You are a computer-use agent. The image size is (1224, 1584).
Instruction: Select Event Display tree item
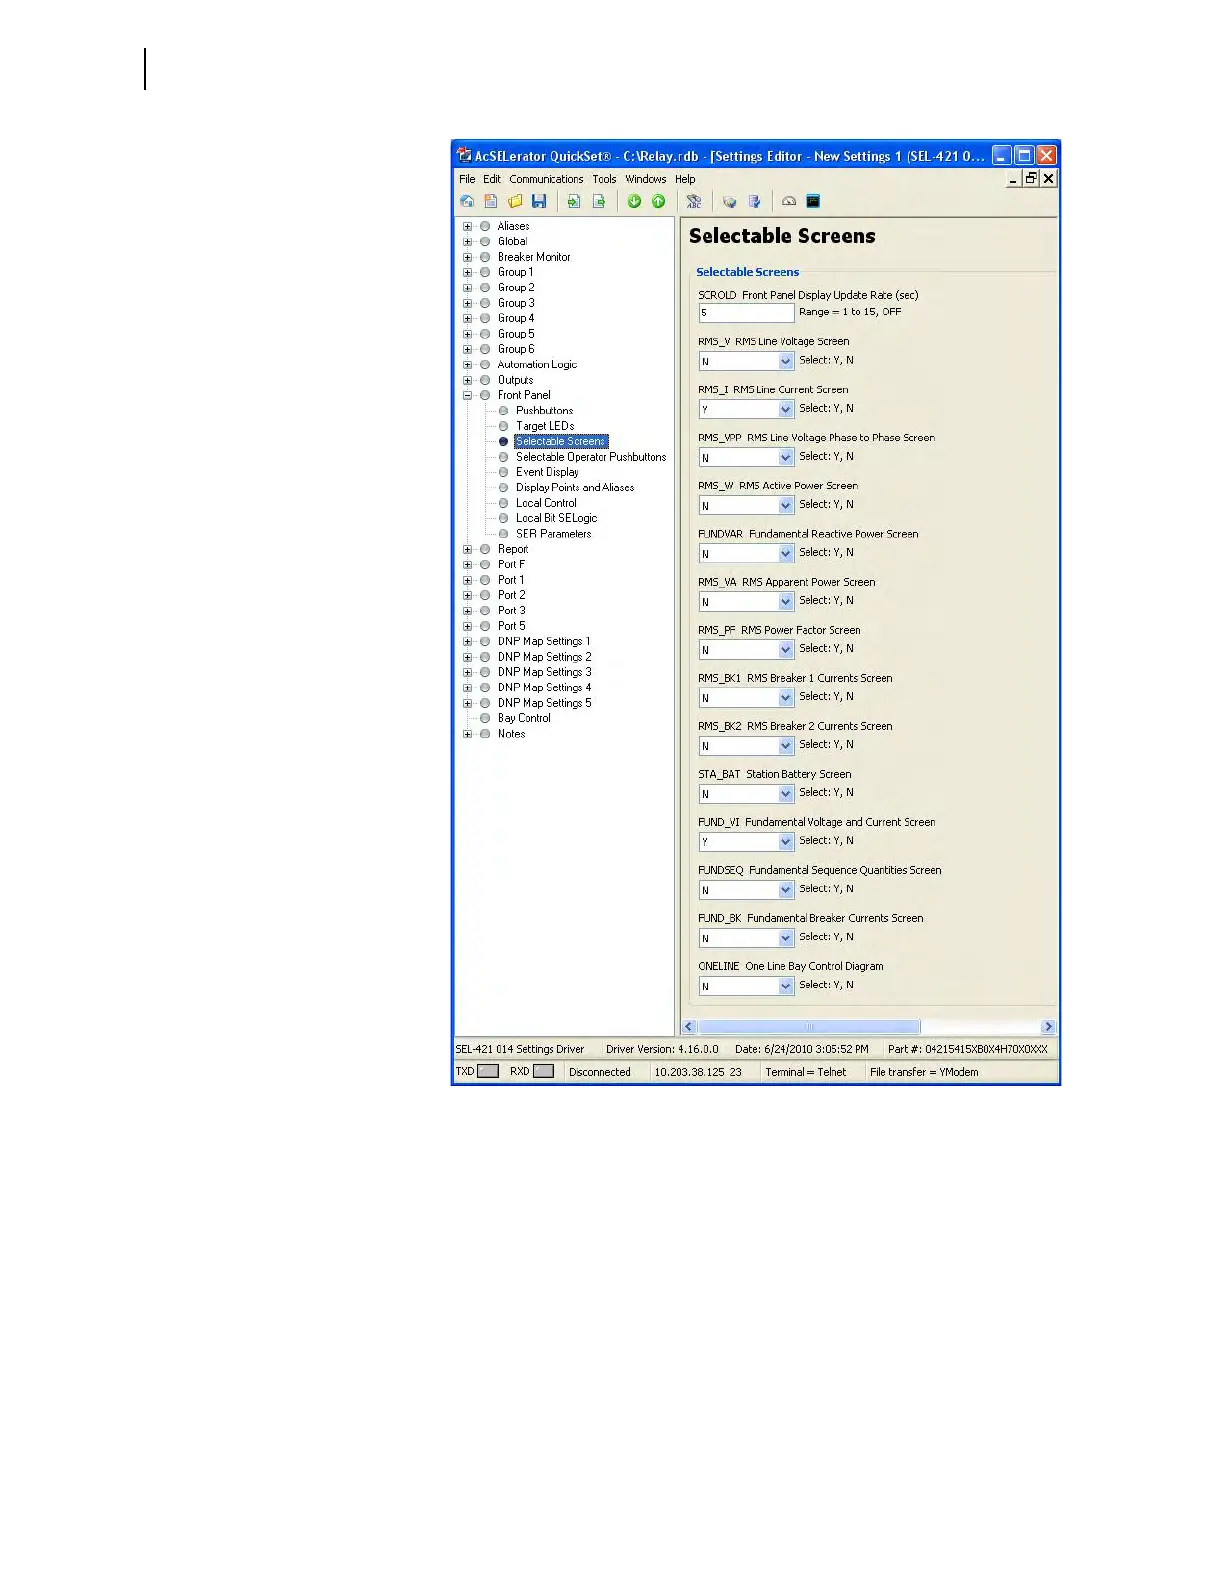pyautogui.click(x=547, y=472)
